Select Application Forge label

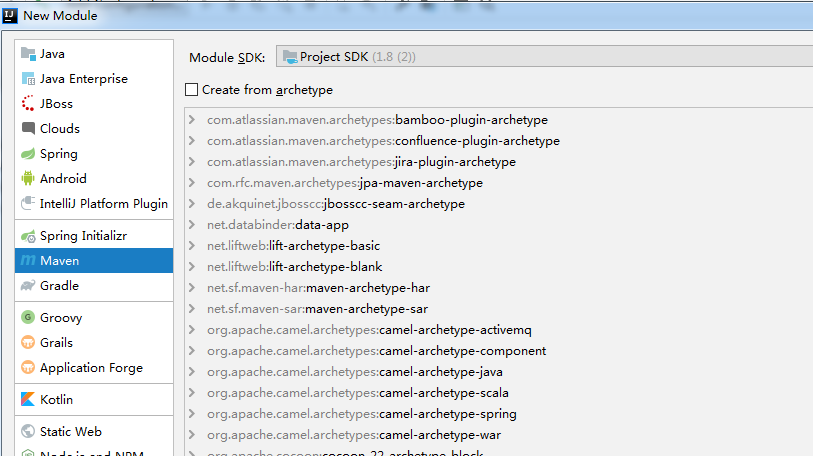[x=91, y=368]
